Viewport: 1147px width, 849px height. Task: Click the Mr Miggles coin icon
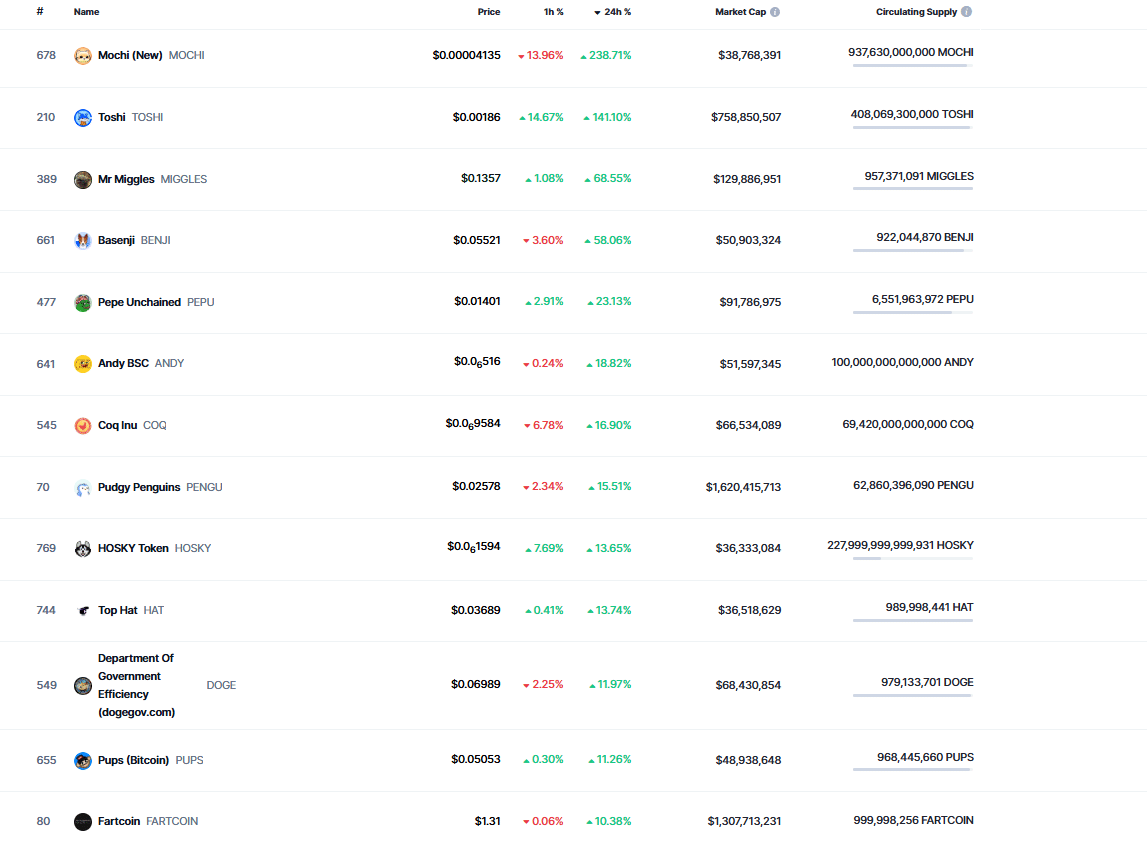coord(83,180)
